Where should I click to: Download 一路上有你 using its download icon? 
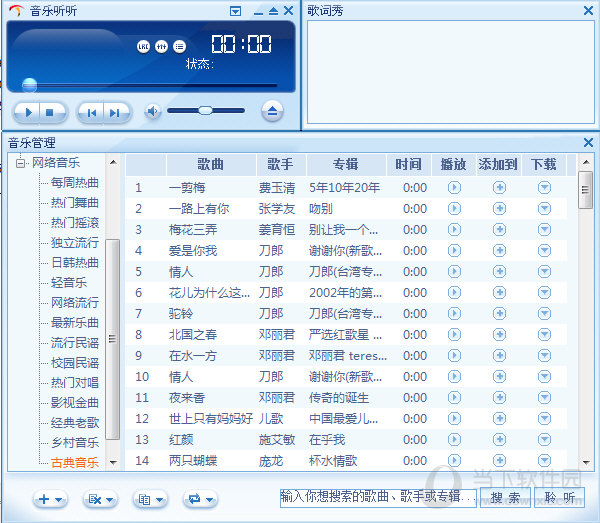click(x=544, y=209)
